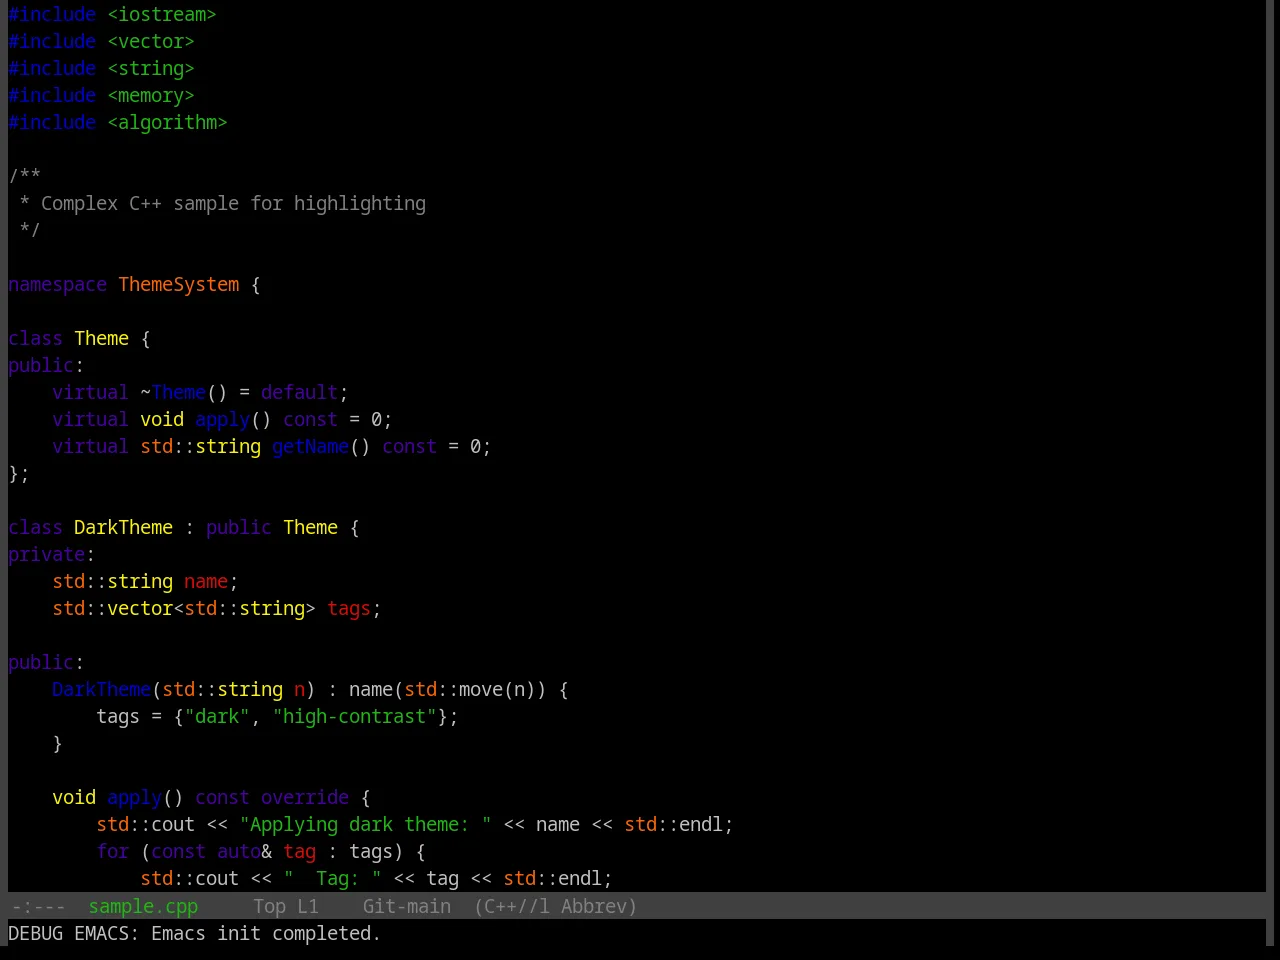Click 'endl' on the last visible code line
This screenshot has width=1280, height=960.
click(580, 879)
